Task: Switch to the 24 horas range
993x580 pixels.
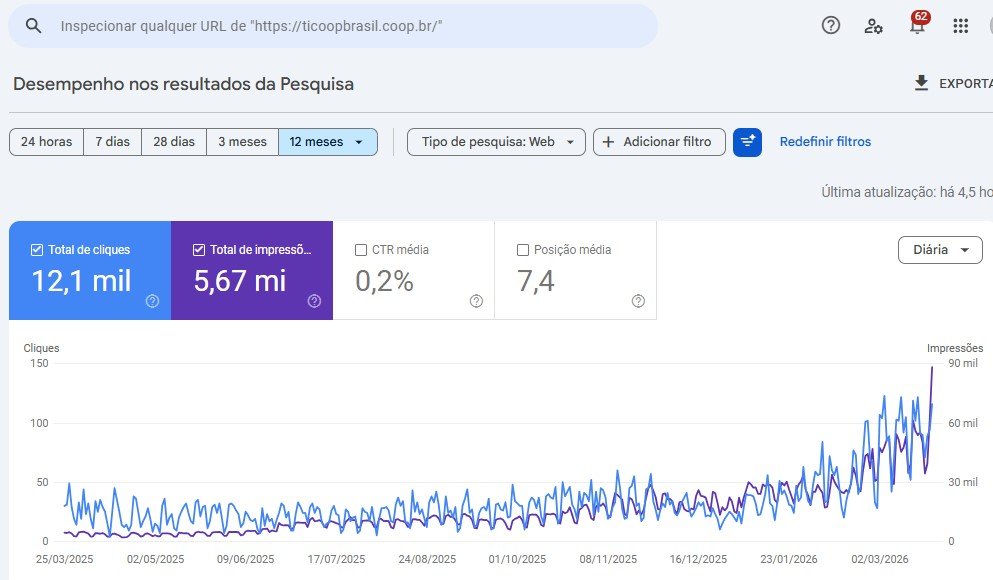Action: point(46,142)
